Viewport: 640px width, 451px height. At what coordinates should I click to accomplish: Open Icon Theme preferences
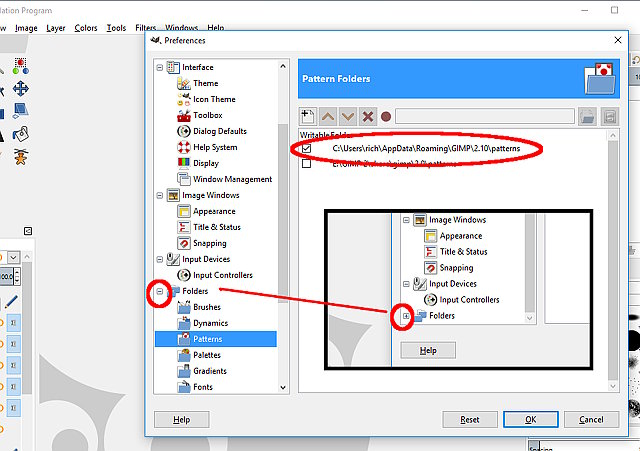(214, 99)
